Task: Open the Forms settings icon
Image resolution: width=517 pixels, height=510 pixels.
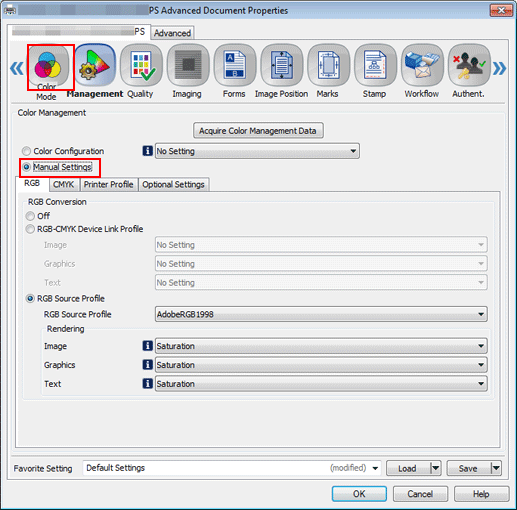Action: 235,65
